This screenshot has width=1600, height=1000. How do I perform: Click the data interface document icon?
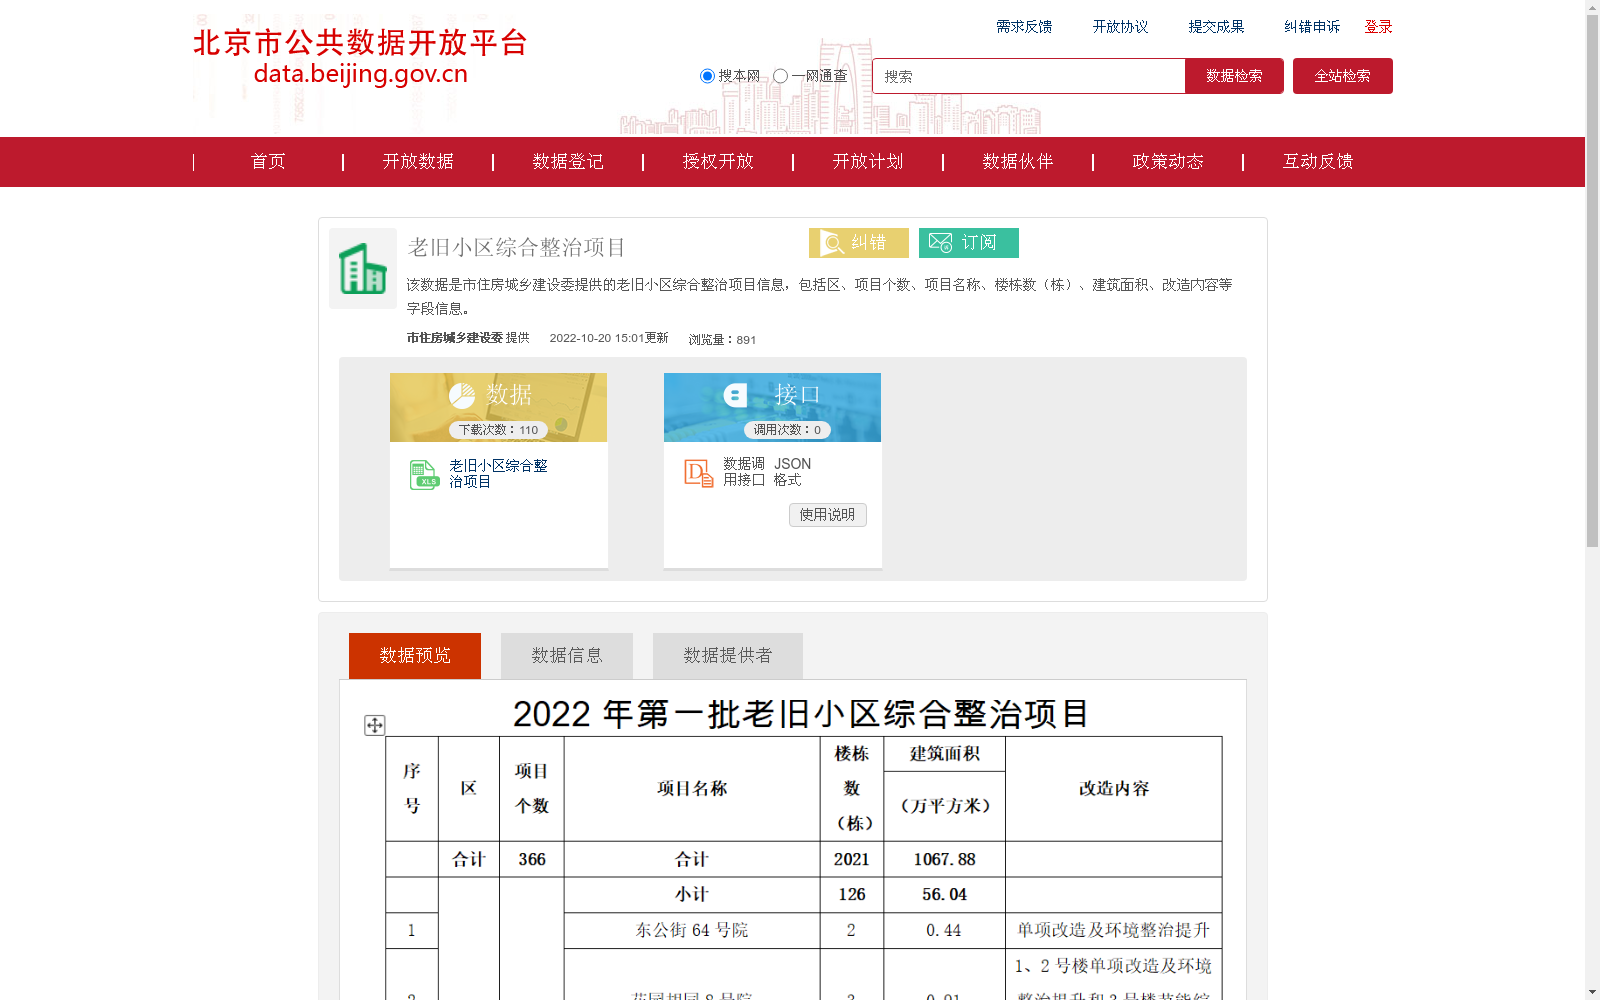pyautogui.click(x=698, y=473)
